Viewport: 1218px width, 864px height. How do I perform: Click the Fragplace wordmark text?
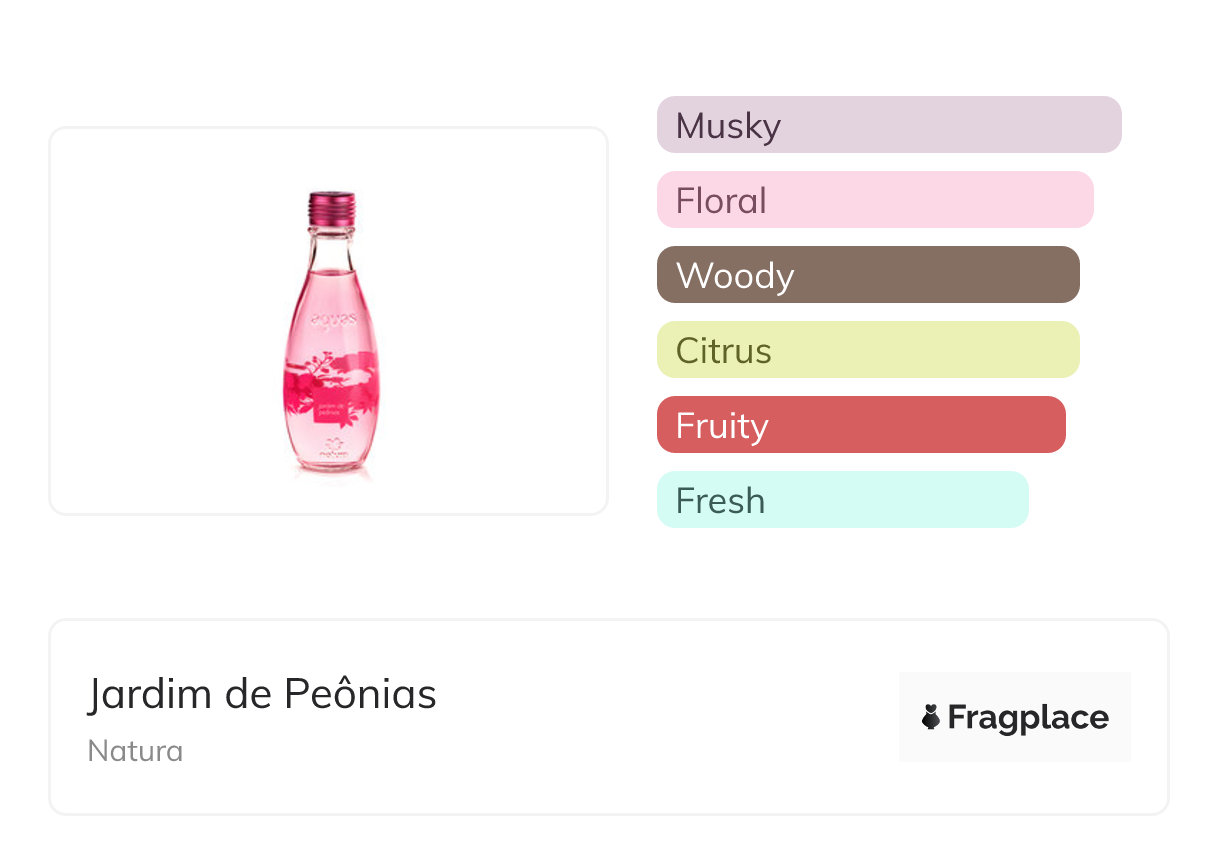tap(1028, 717)
